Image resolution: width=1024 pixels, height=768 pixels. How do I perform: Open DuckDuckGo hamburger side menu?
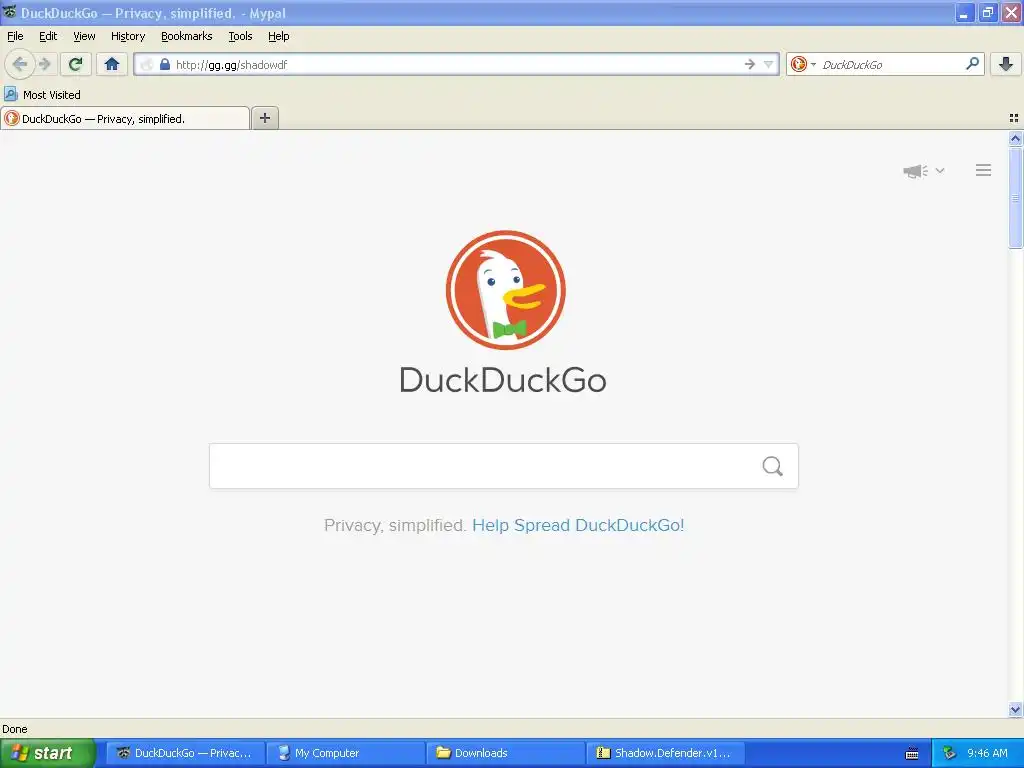point(984,170)
